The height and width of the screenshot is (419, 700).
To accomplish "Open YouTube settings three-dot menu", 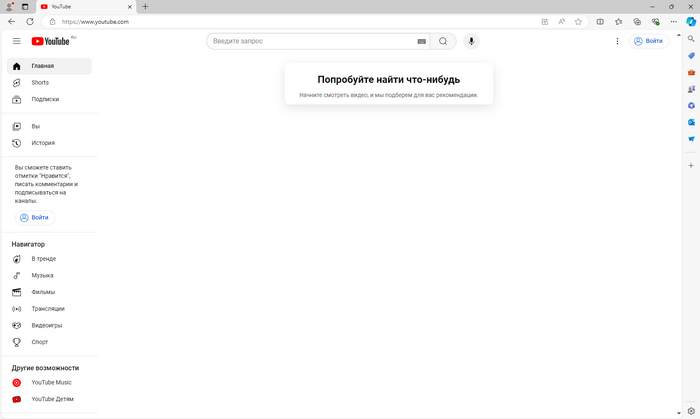I will [617, 41].
